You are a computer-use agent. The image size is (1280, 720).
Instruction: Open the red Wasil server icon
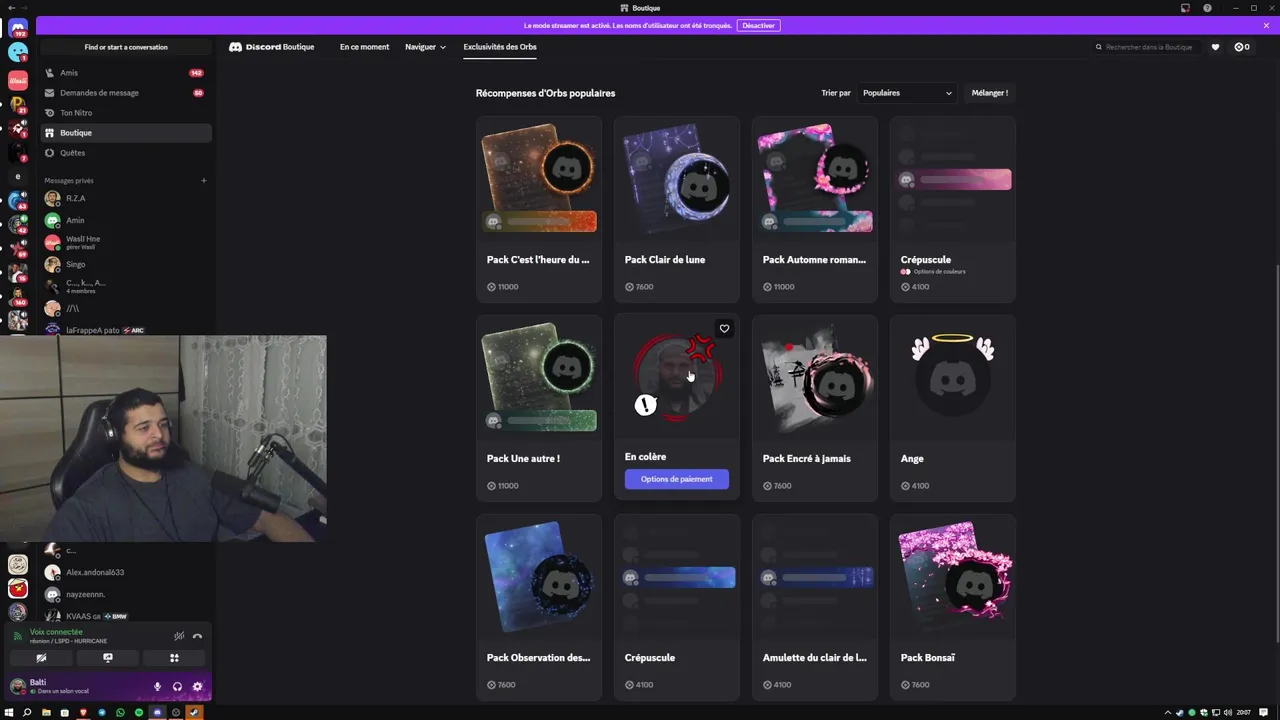point(18,79)
